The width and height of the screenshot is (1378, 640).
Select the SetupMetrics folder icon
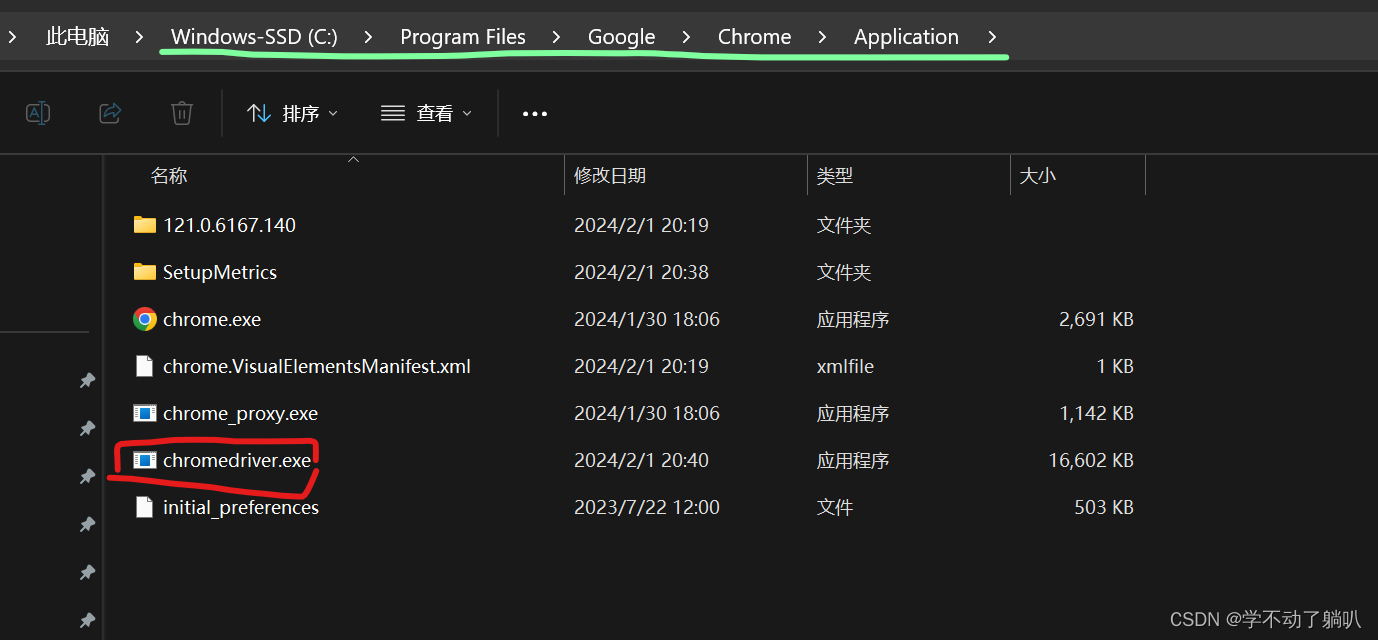(145, 272)
